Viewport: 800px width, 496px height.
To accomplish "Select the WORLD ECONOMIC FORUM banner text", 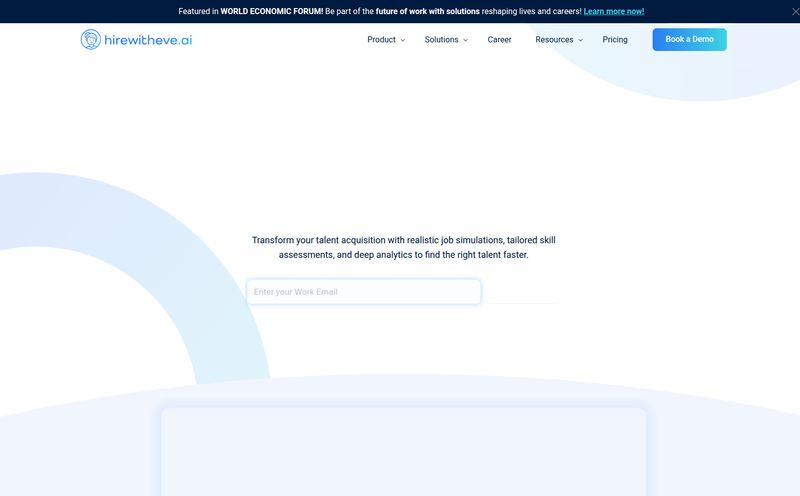I will 271,11.
